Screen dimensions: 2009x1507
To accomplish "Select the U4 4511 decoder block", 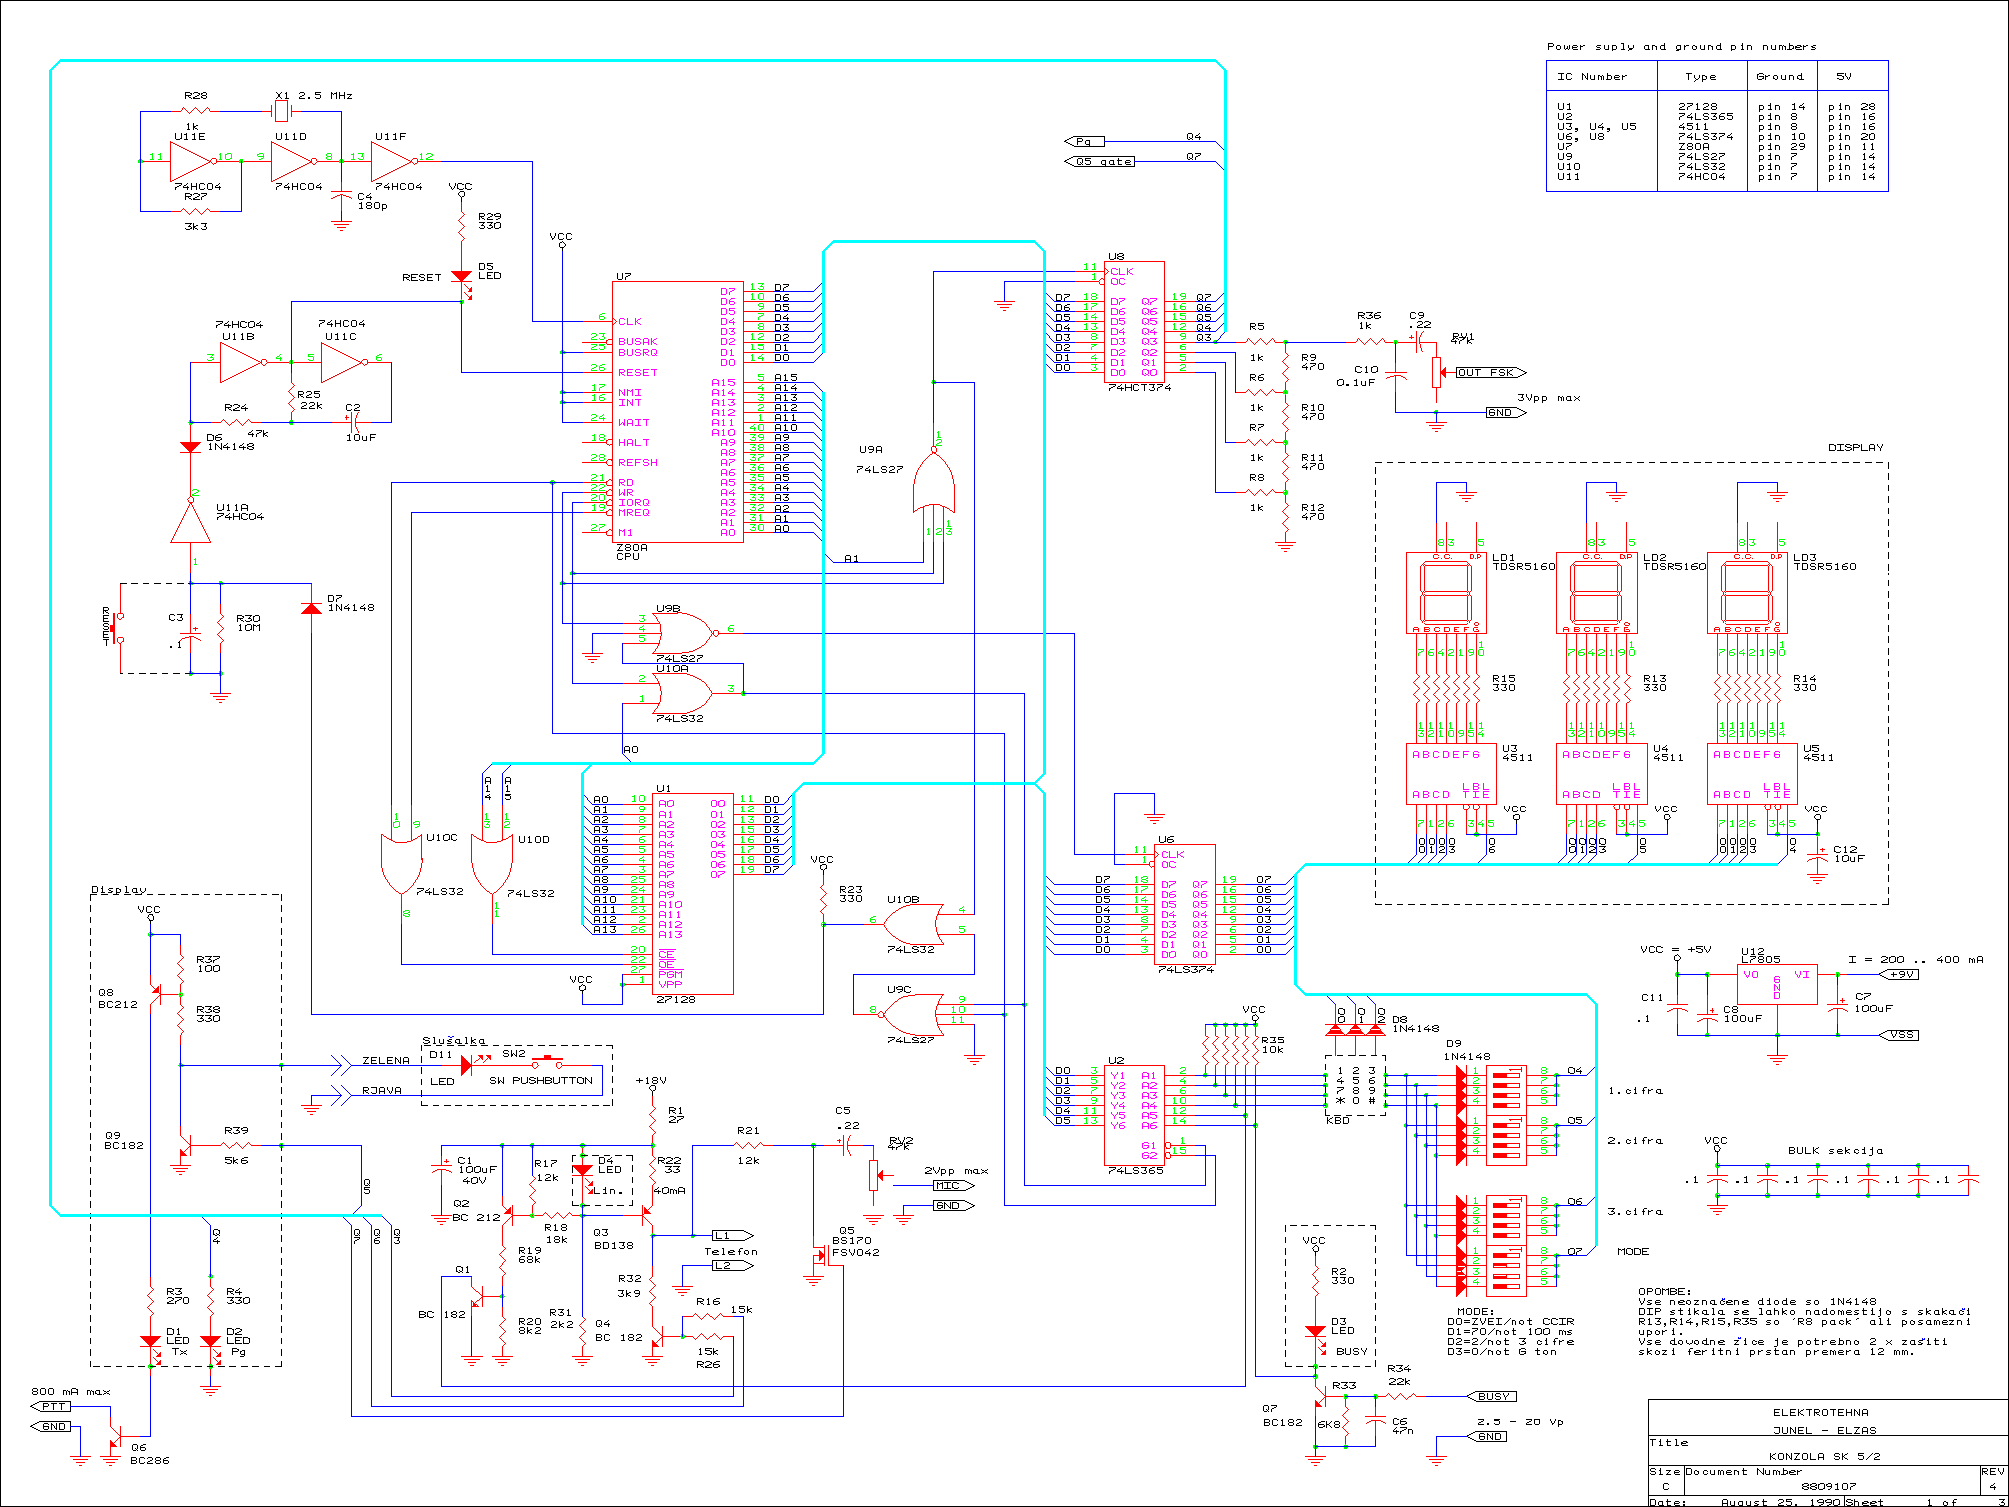I will (x=1601, y=773).
